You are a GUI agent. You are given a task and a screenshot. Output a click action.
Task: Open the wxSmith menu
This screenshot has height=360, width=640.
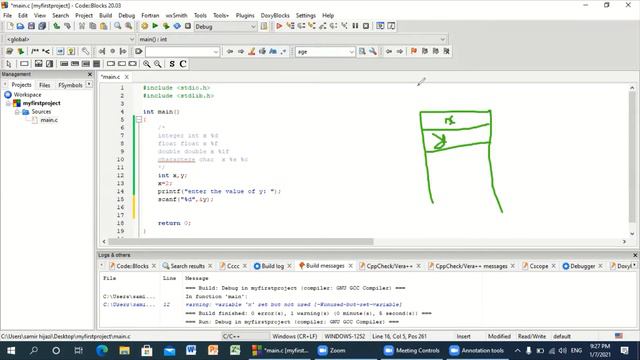coord(176,16)
